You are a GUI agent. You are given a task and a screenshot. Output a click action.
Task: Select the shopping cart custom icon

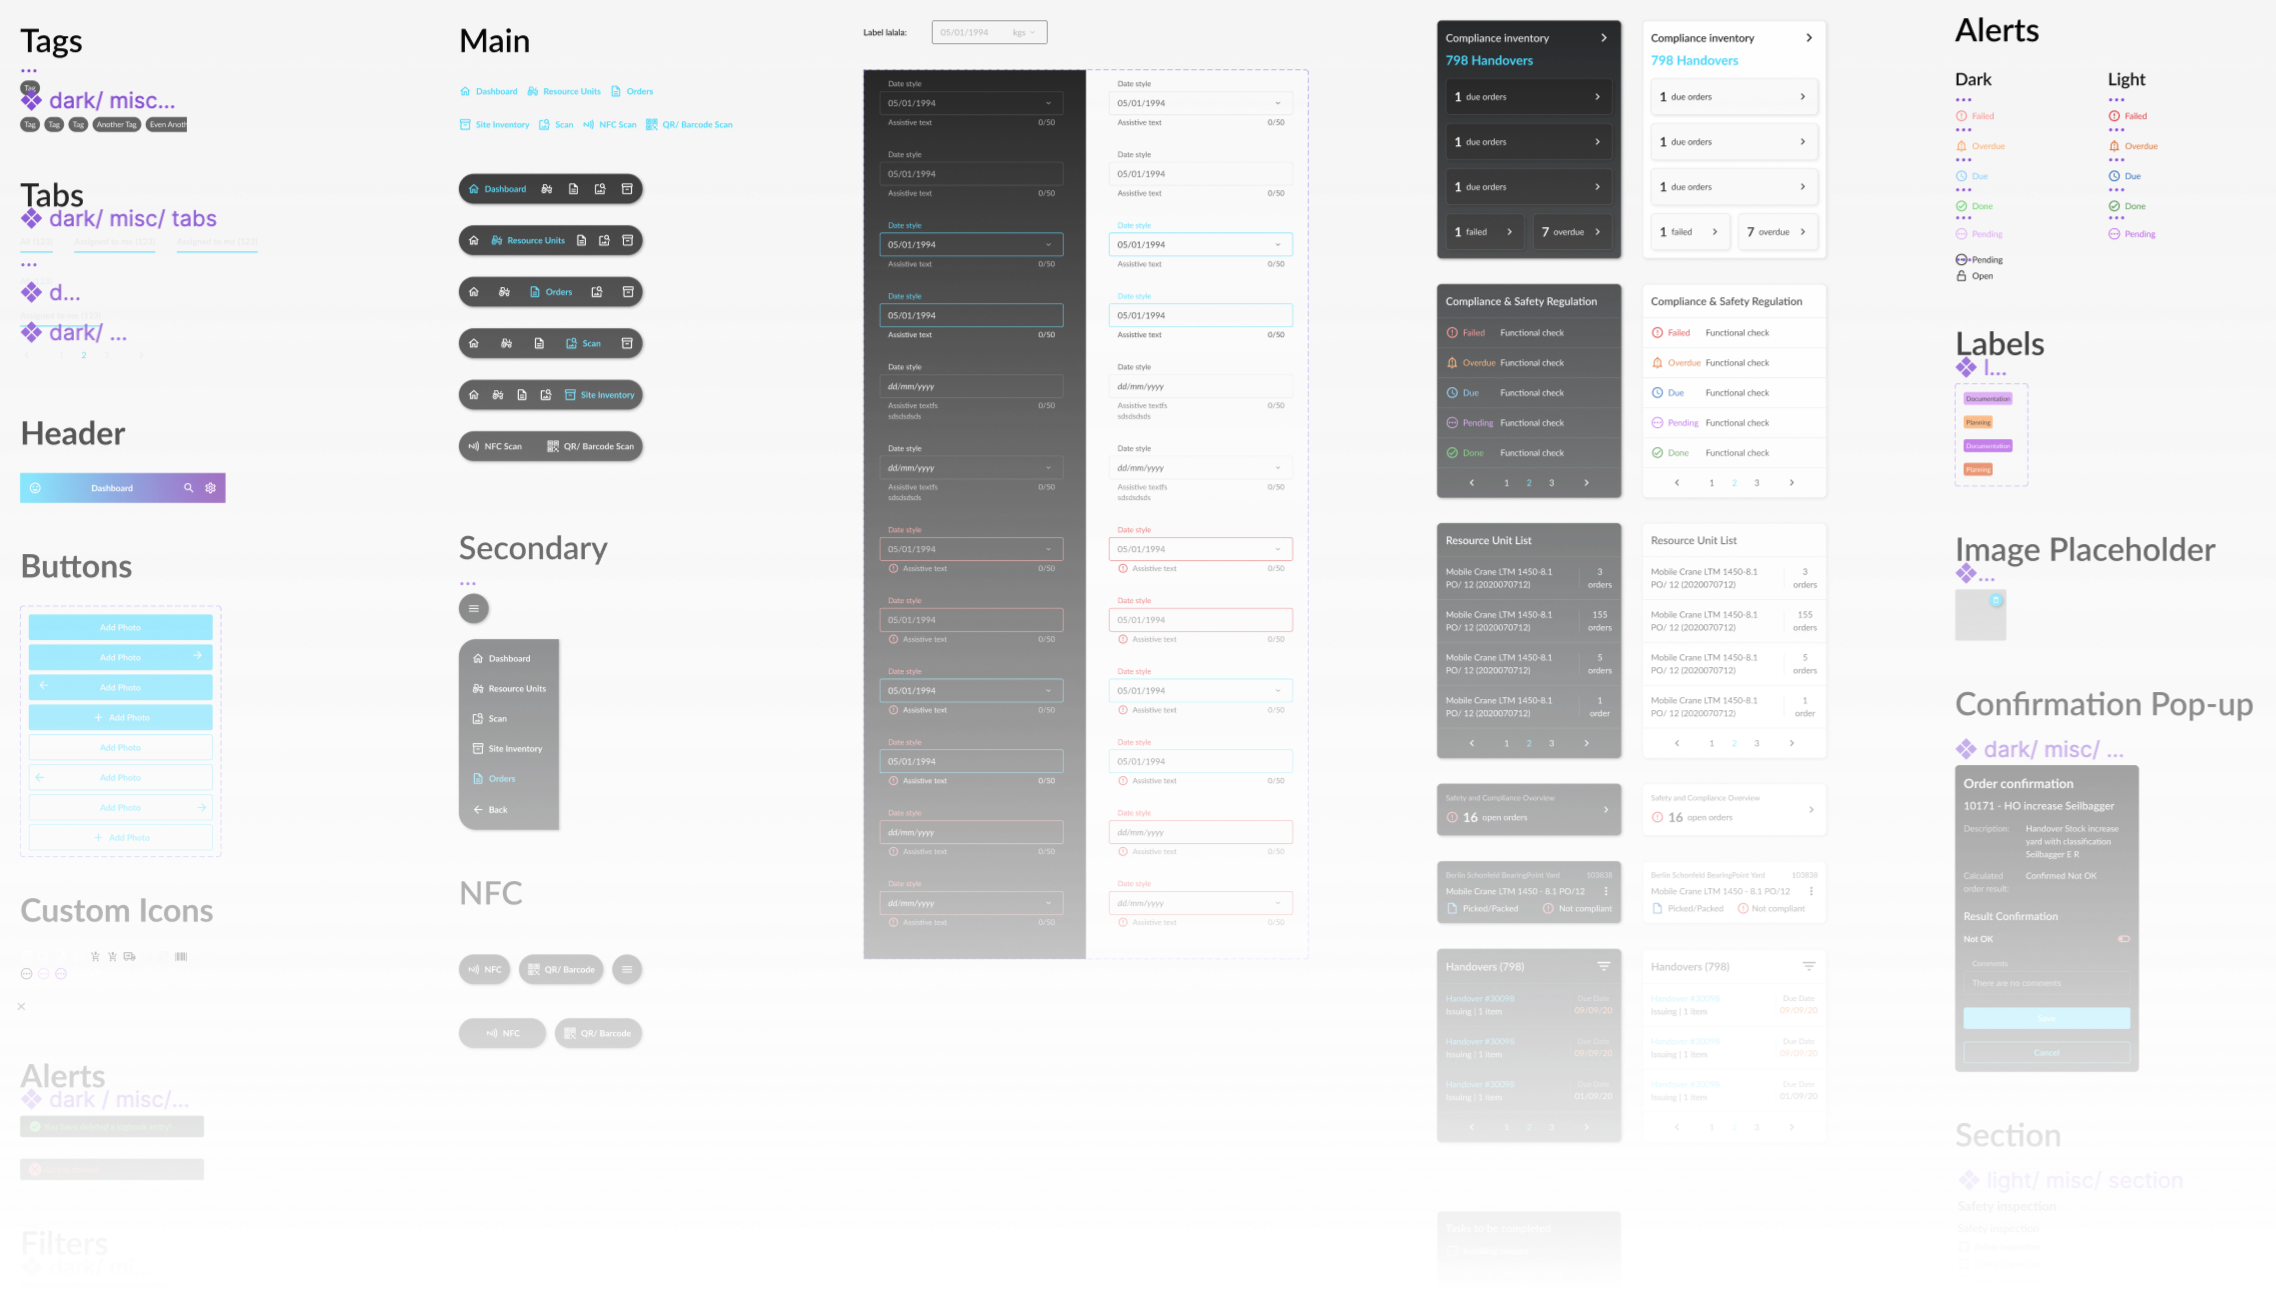click(x=96, y=956)
